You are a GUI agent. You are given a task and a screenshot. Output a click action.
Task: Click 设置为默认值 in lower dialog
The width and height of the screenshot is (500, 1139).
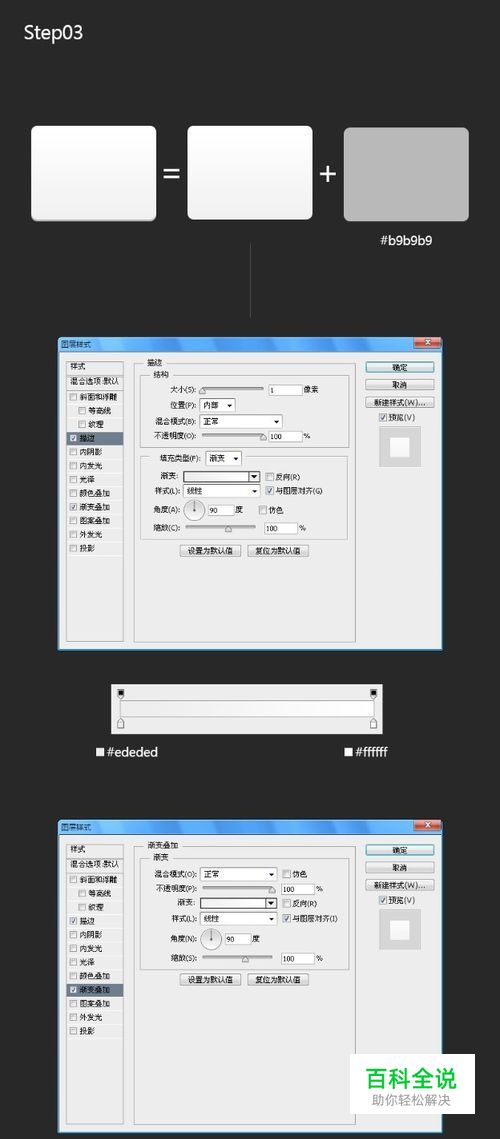[210, 979]
